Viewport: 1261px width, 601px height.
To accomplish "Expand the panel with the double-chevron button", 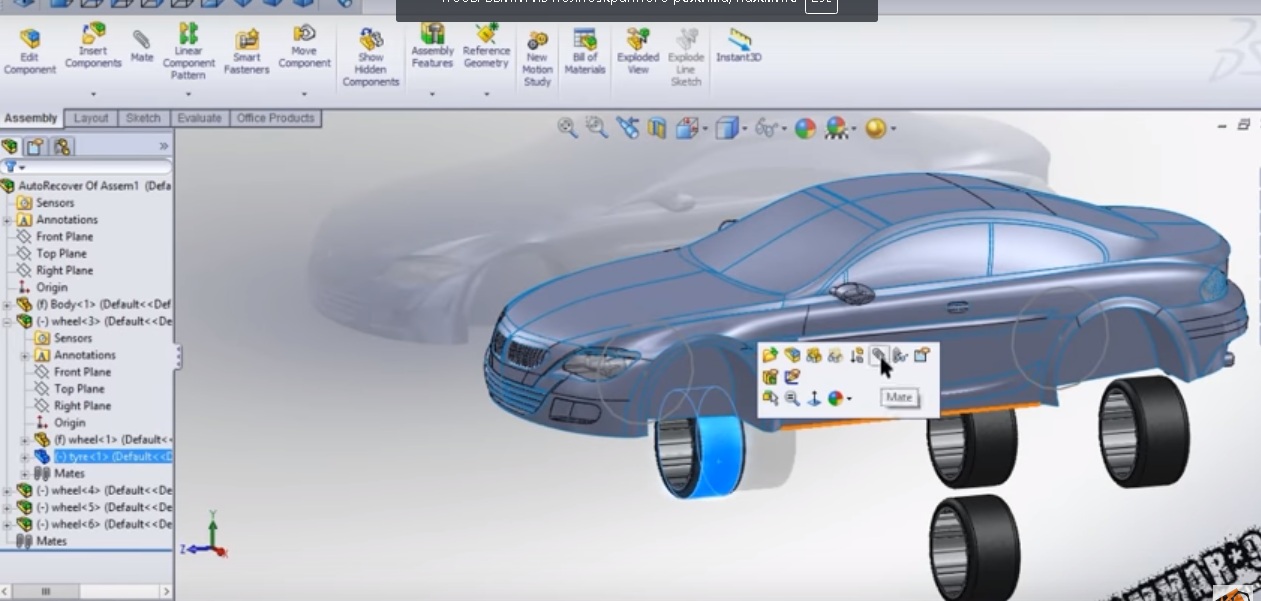I will click(163, 146).
